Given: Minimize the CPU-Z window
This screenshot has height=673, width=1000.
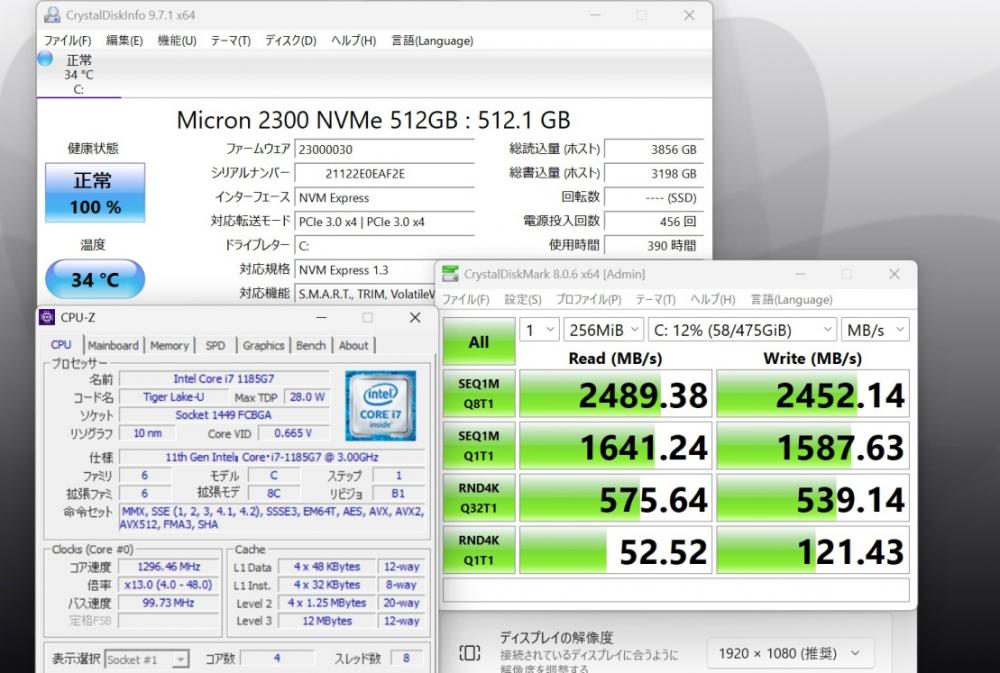Looking at the screenshot, I should point(321,317).
